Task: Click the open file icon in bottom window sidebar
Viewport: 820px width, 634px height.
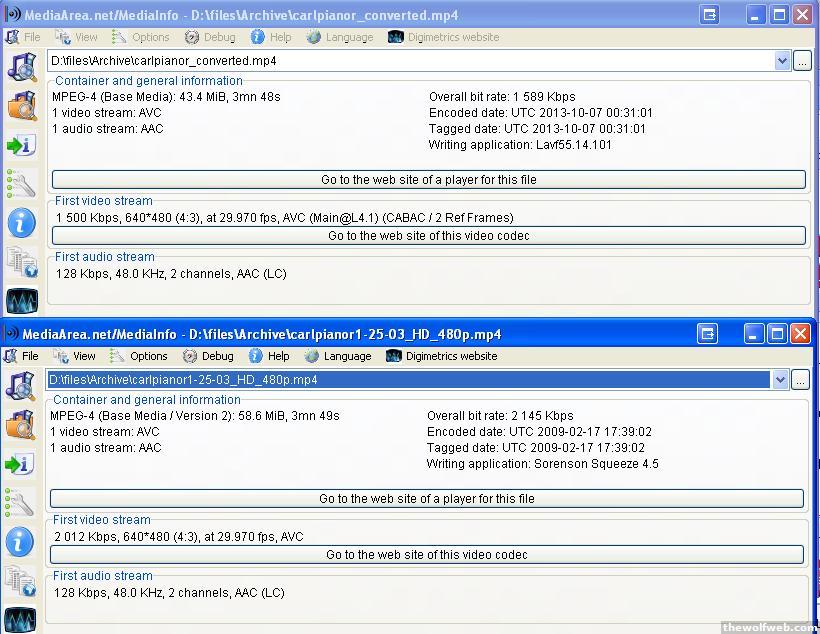Action: (x=21, y=386)
